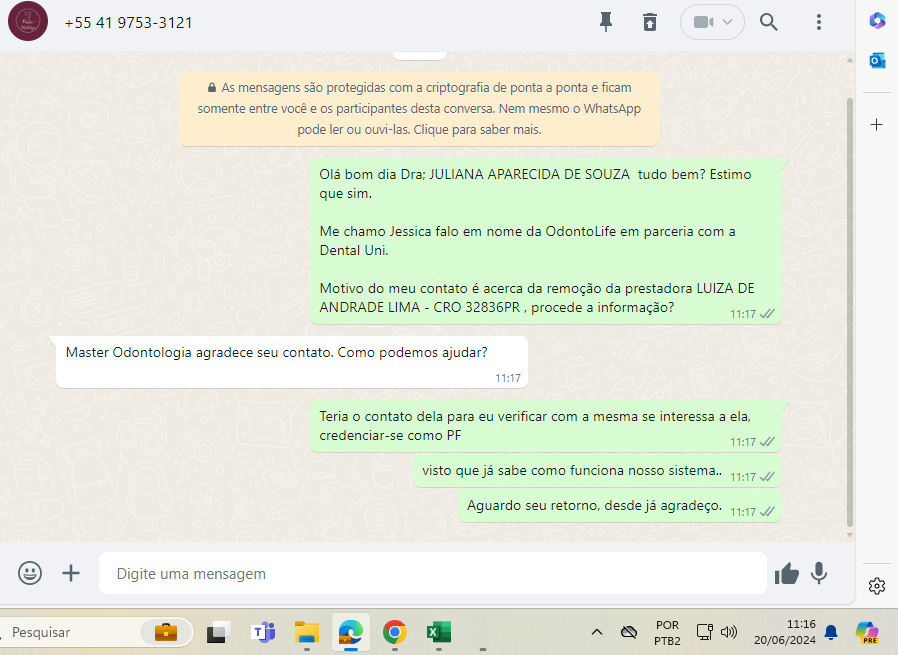Click end-to-end encryption notice to learn more

pos(419,108)
